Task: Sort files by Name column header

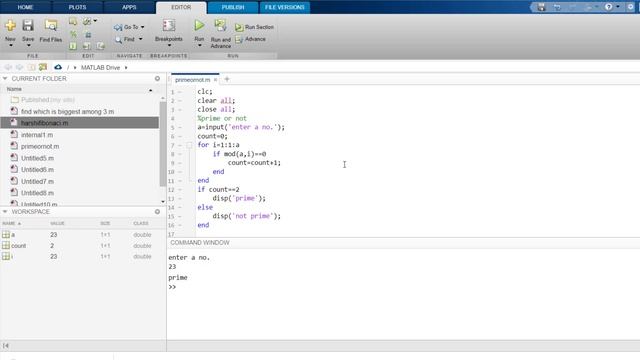Action: [x=78, y=89]
